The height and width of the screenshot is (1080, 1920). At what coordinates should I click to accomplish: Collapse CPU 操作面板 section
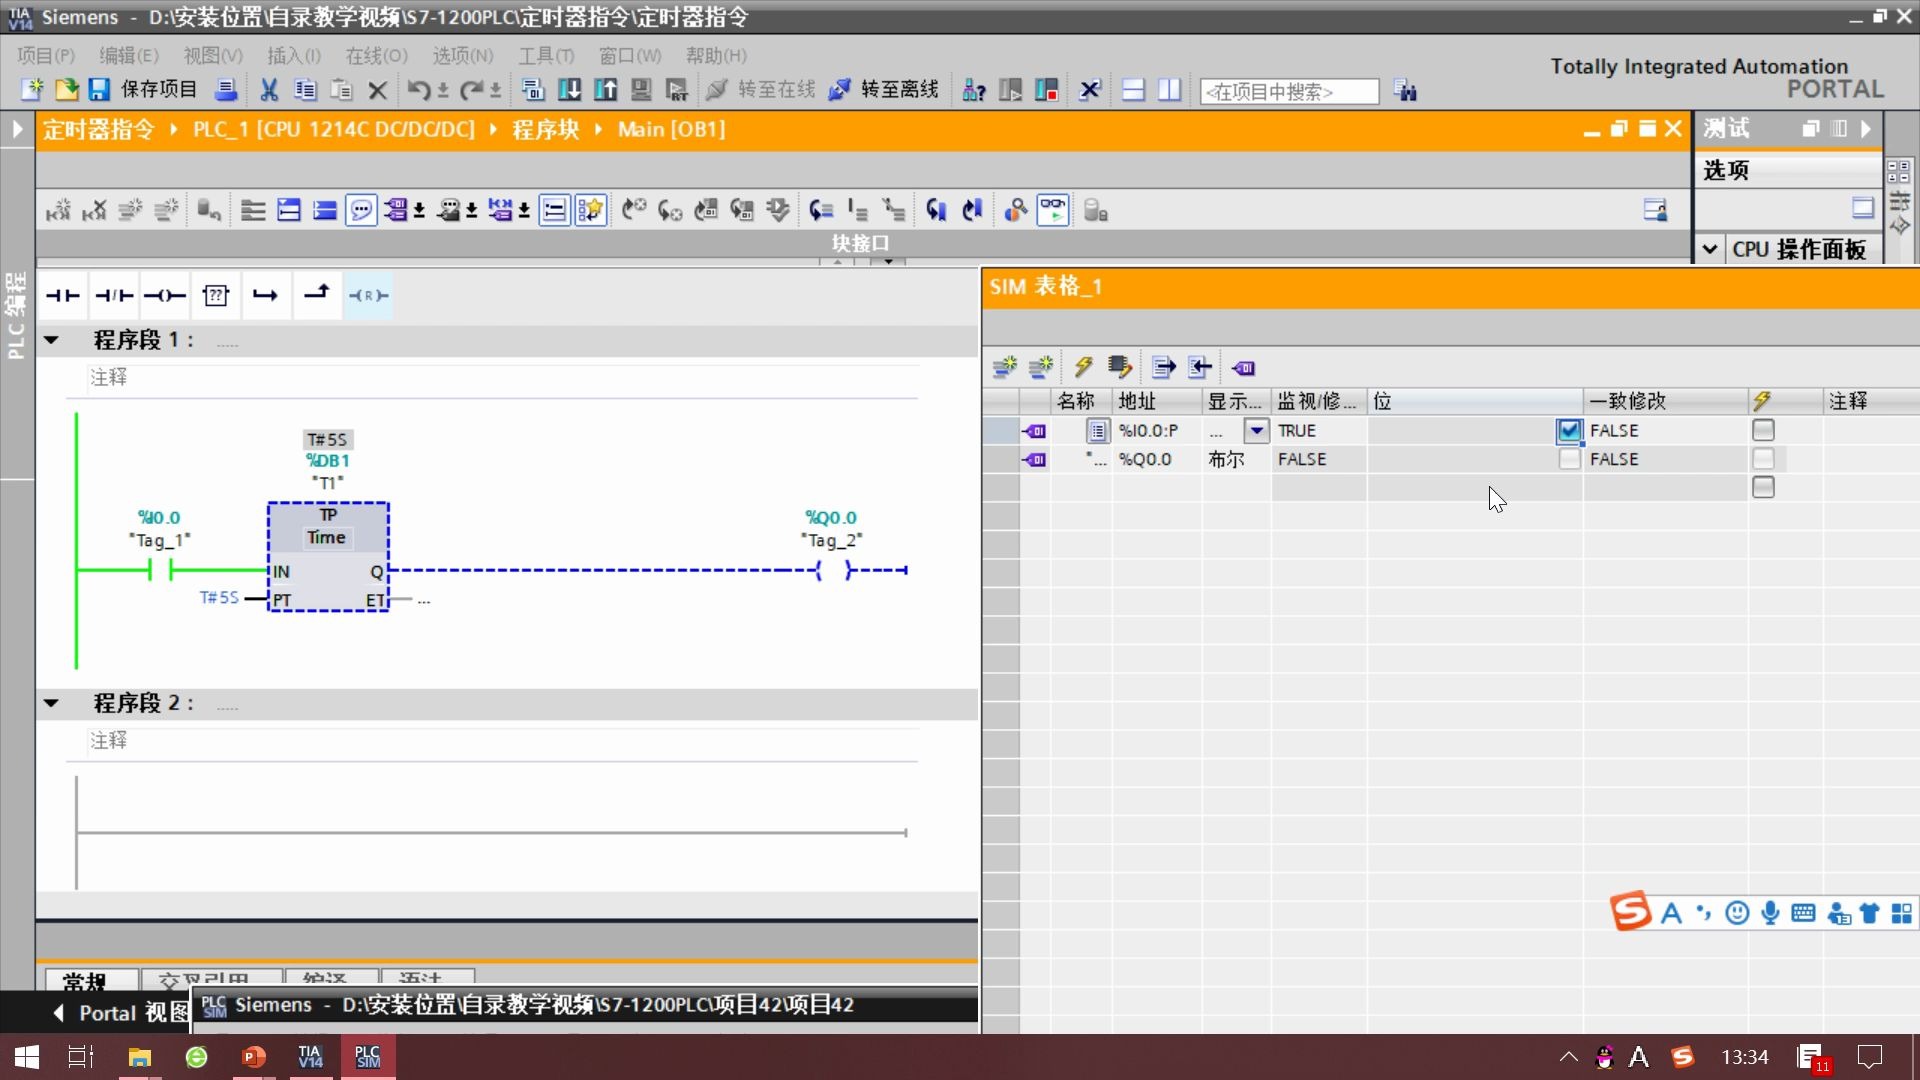tap(1710, 249)
